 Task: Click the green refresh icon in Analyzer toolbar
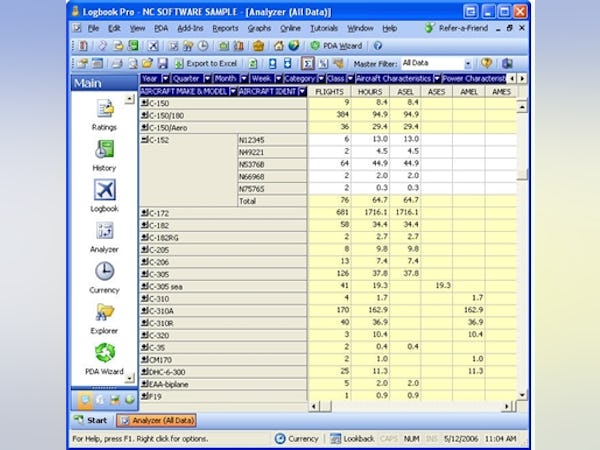253,64
